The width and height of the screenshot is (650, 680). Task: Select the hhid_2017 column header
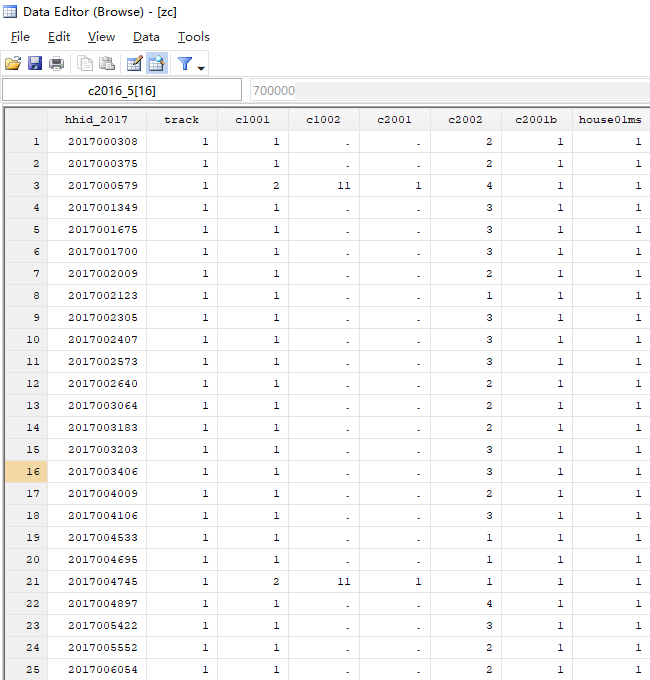click(96, 120)
